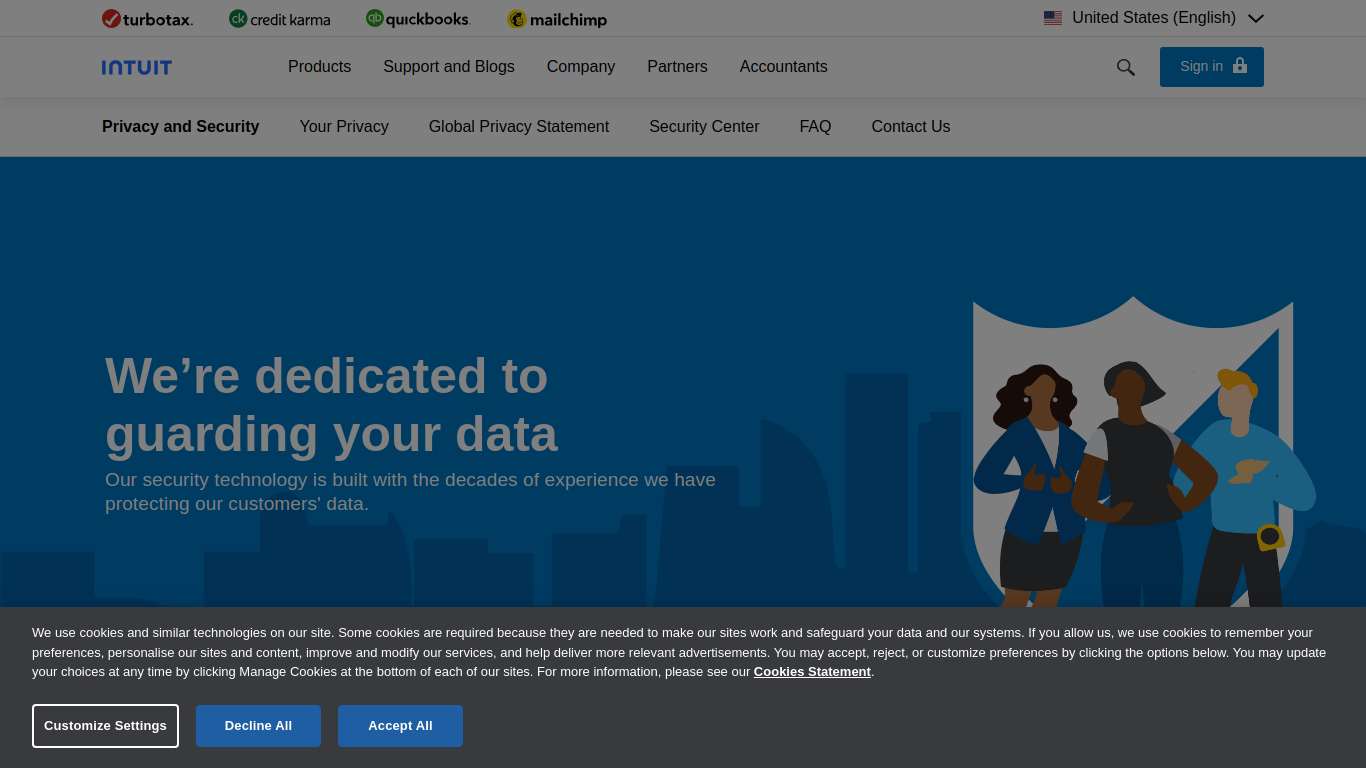Click the shield illustration with three people
The height and width of the screenshot is (768, 1366).
(x=1140, y=452)
